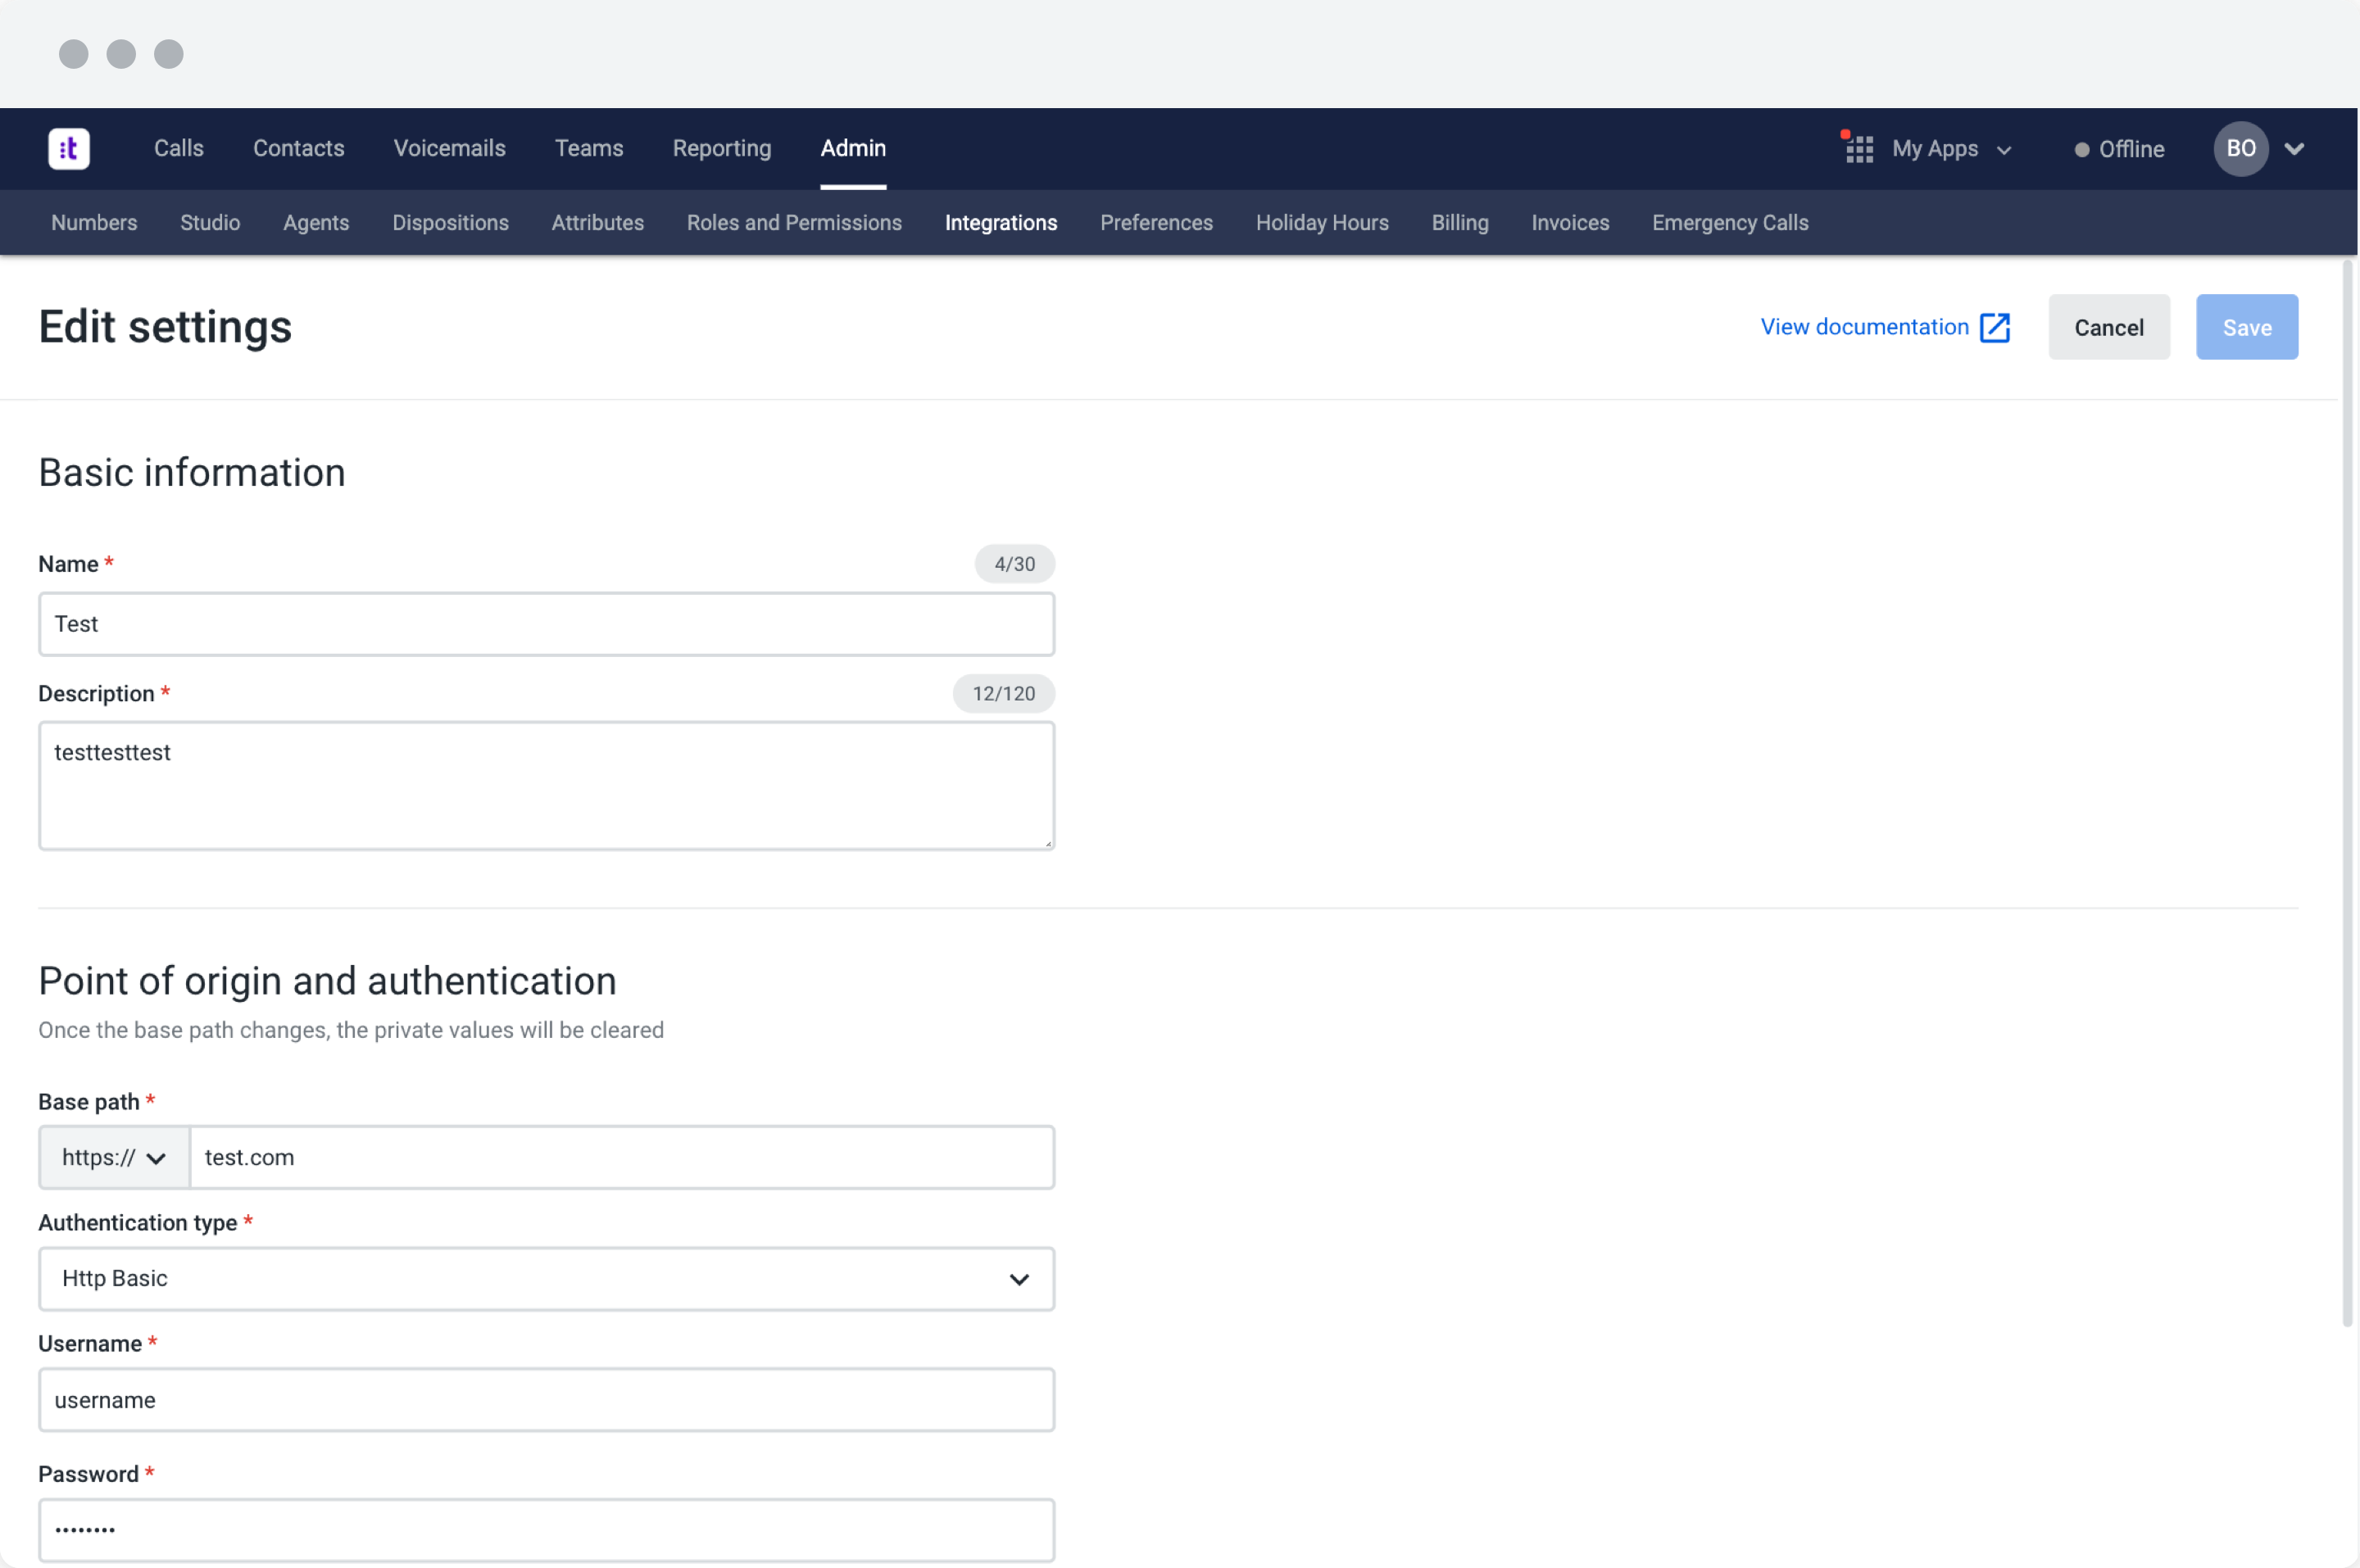Click the Talkdesk logo icon
Image resolution: width=2360 pixels, height=1568 pixels.
coord(69,149)
